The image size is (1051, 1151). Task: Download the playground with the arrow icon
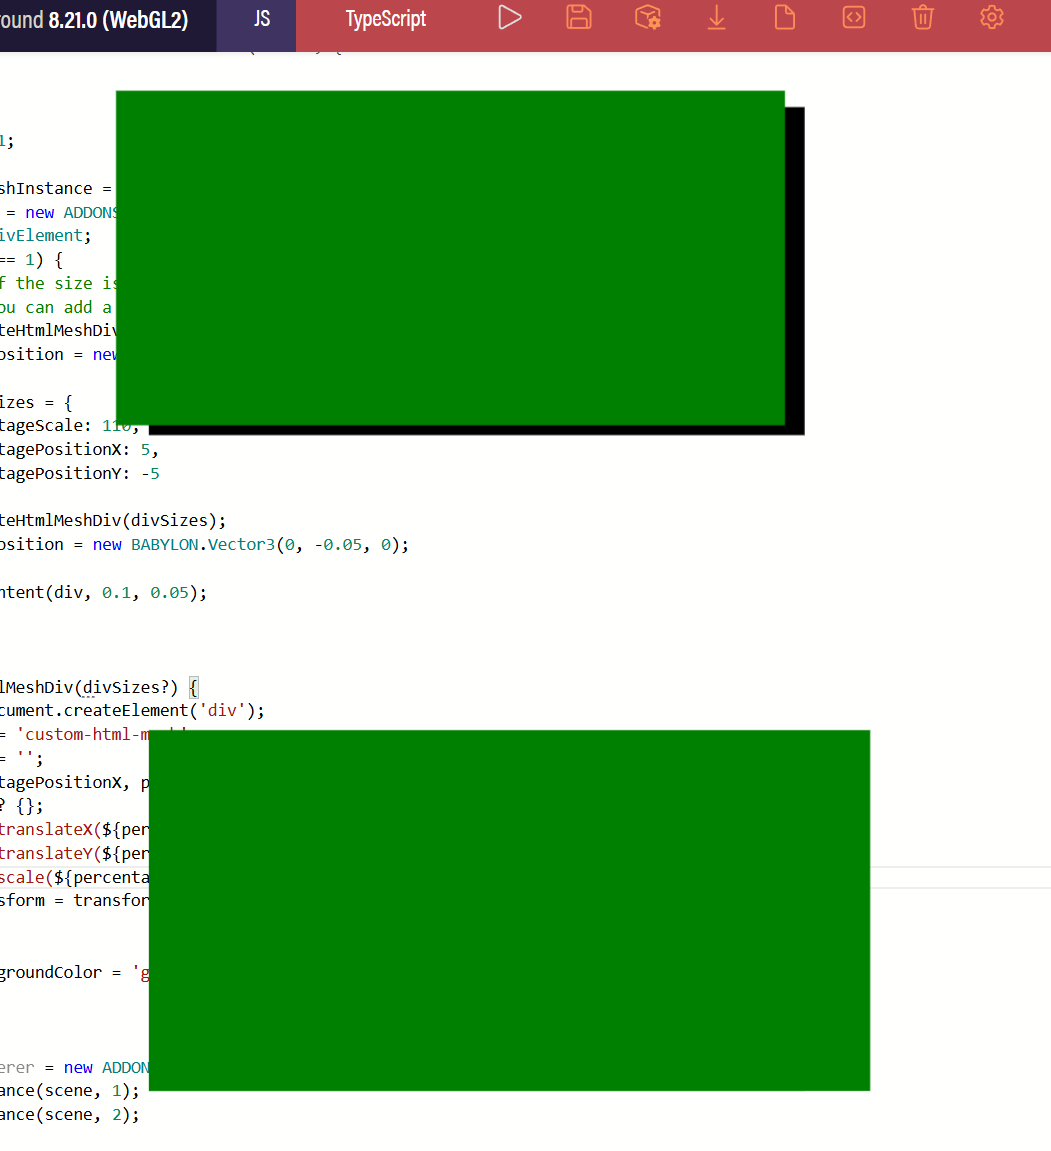[716, 18]
